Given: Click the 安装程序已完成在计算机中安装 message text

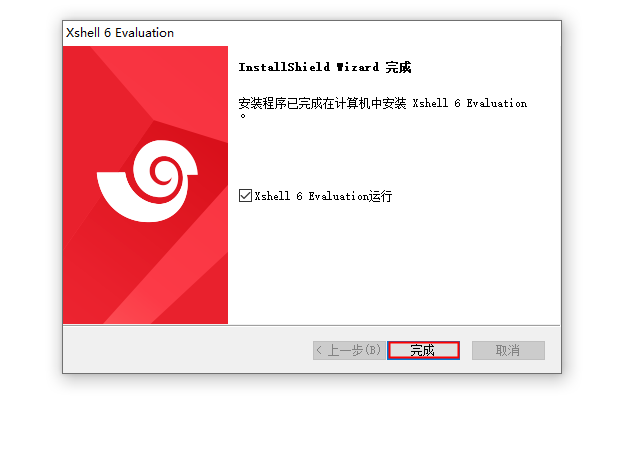Looking at the screenshot, I should click(322, 104).
